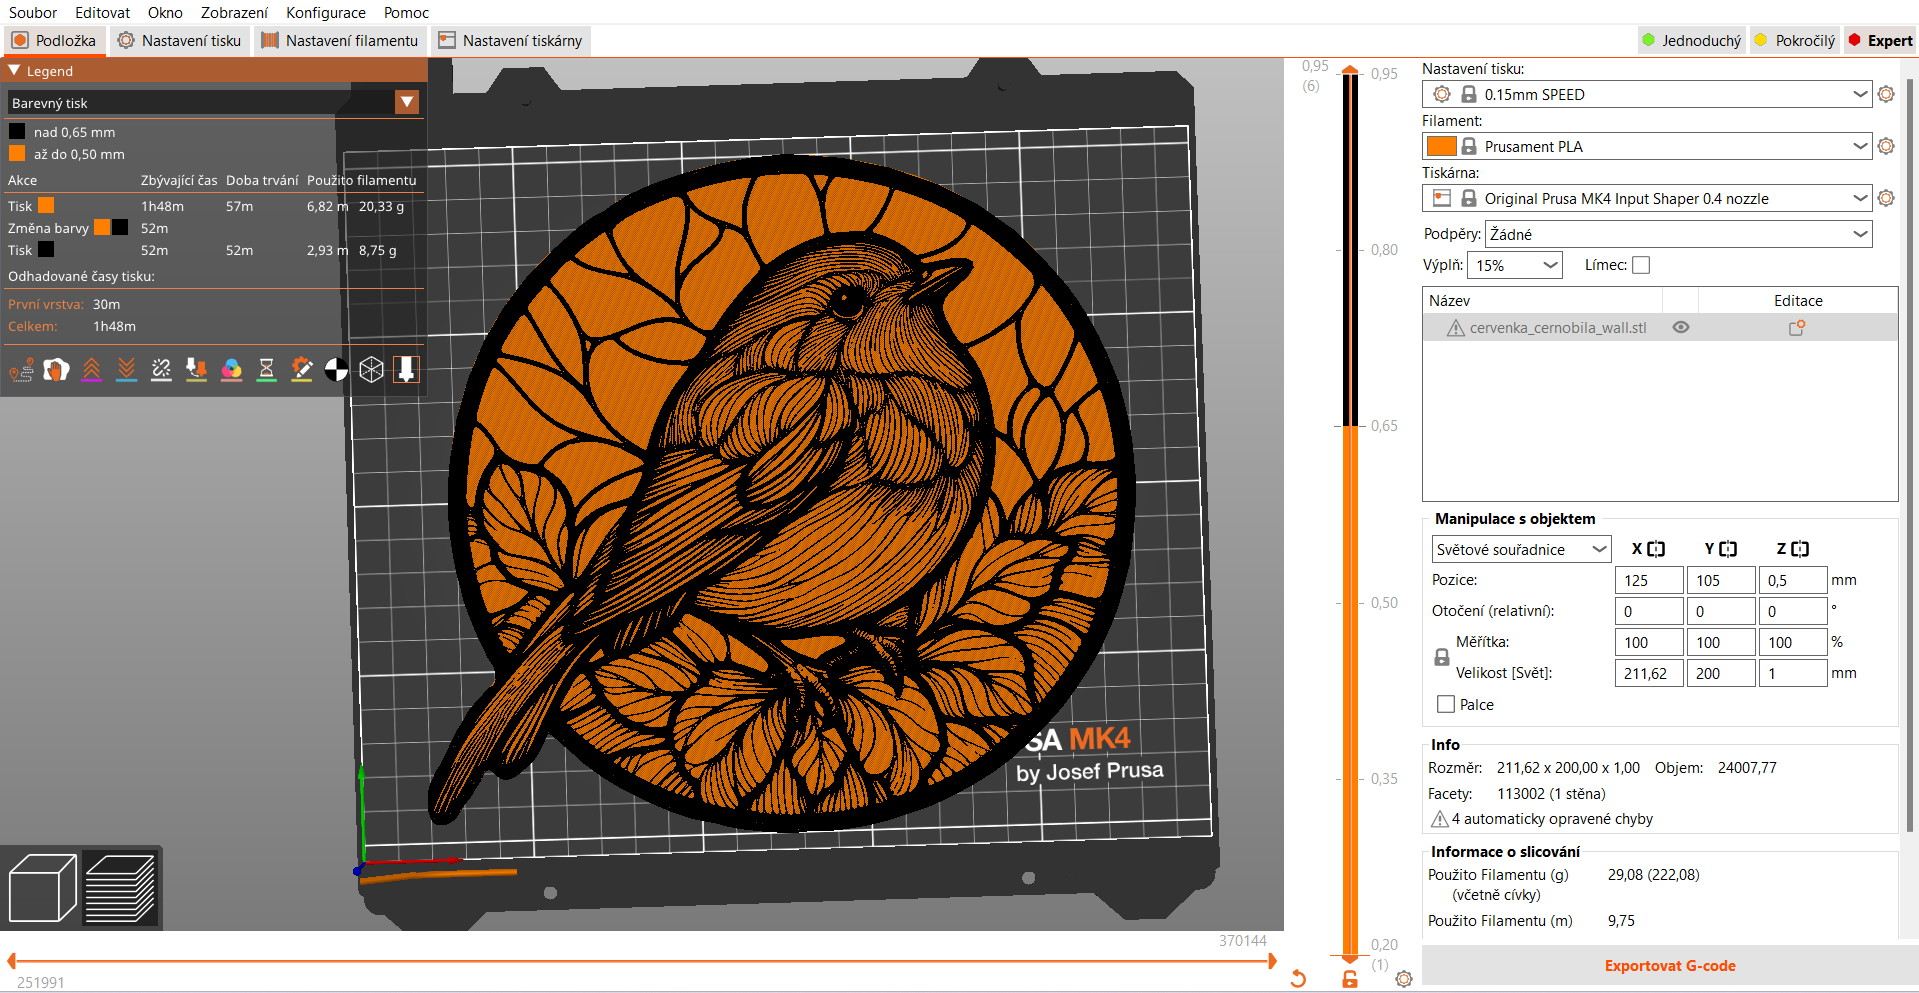Open the Výplň 15% infill dropdown

(1513, 265)
